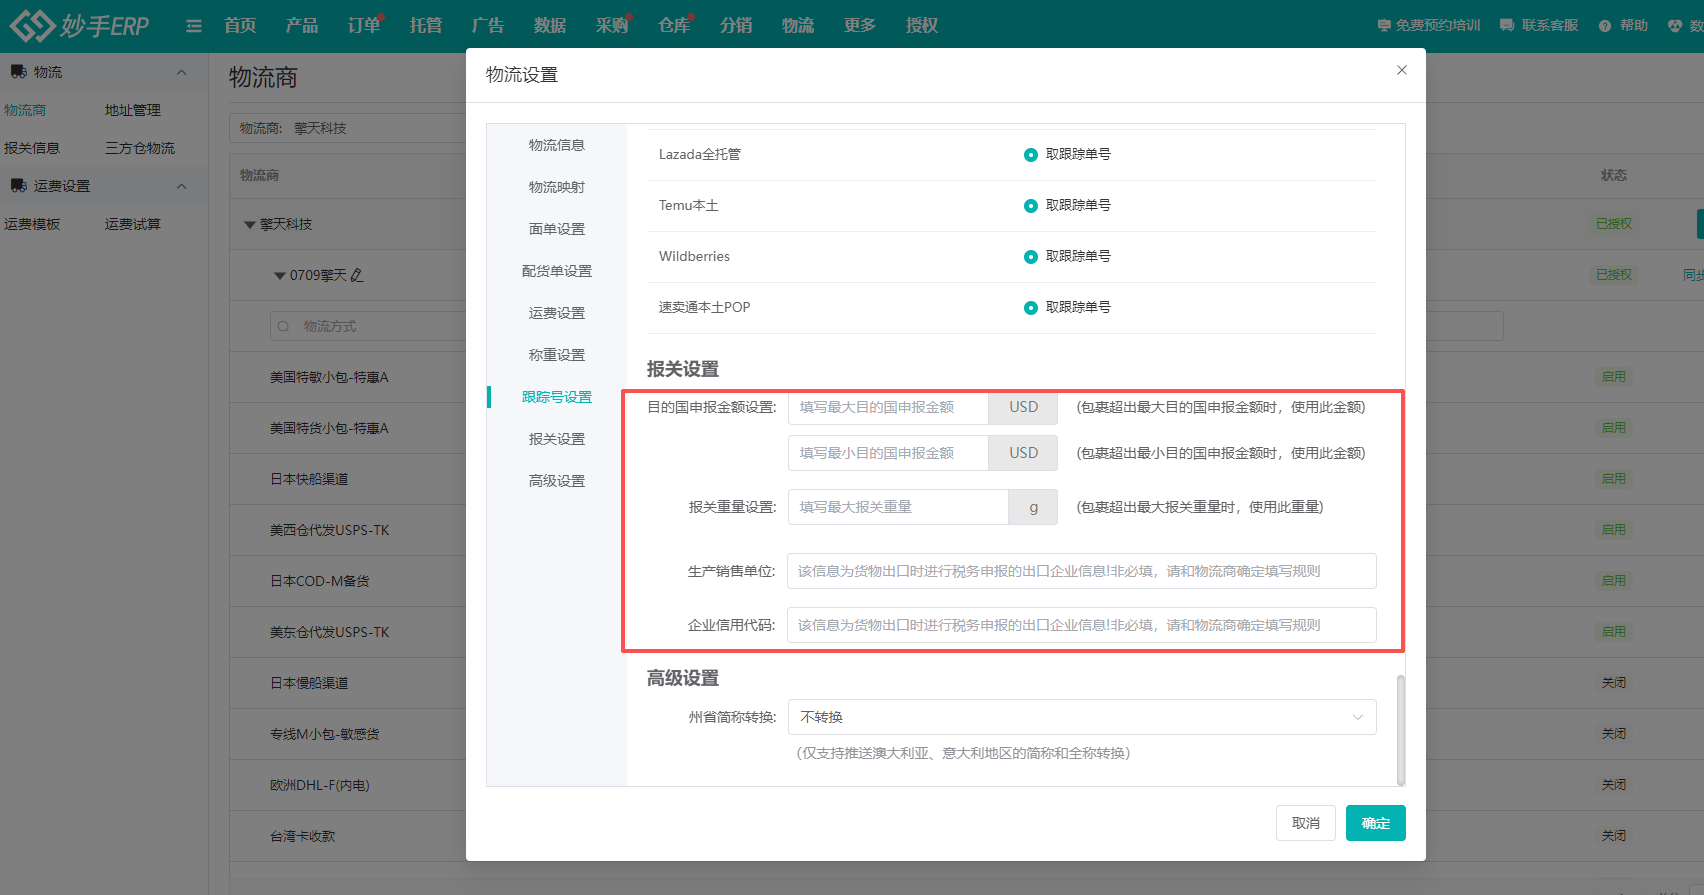Switch to the 面单设置 tab
Viewport: 1704px width, 895px height.
pos(557,229)
